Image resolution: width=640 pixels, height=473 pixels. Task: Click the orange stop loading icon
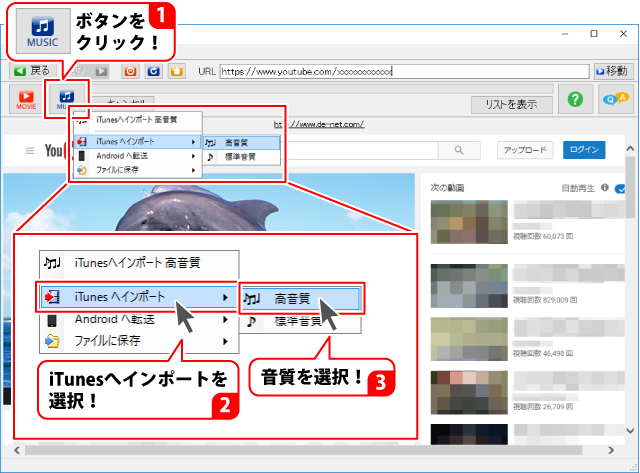point(130,71)
